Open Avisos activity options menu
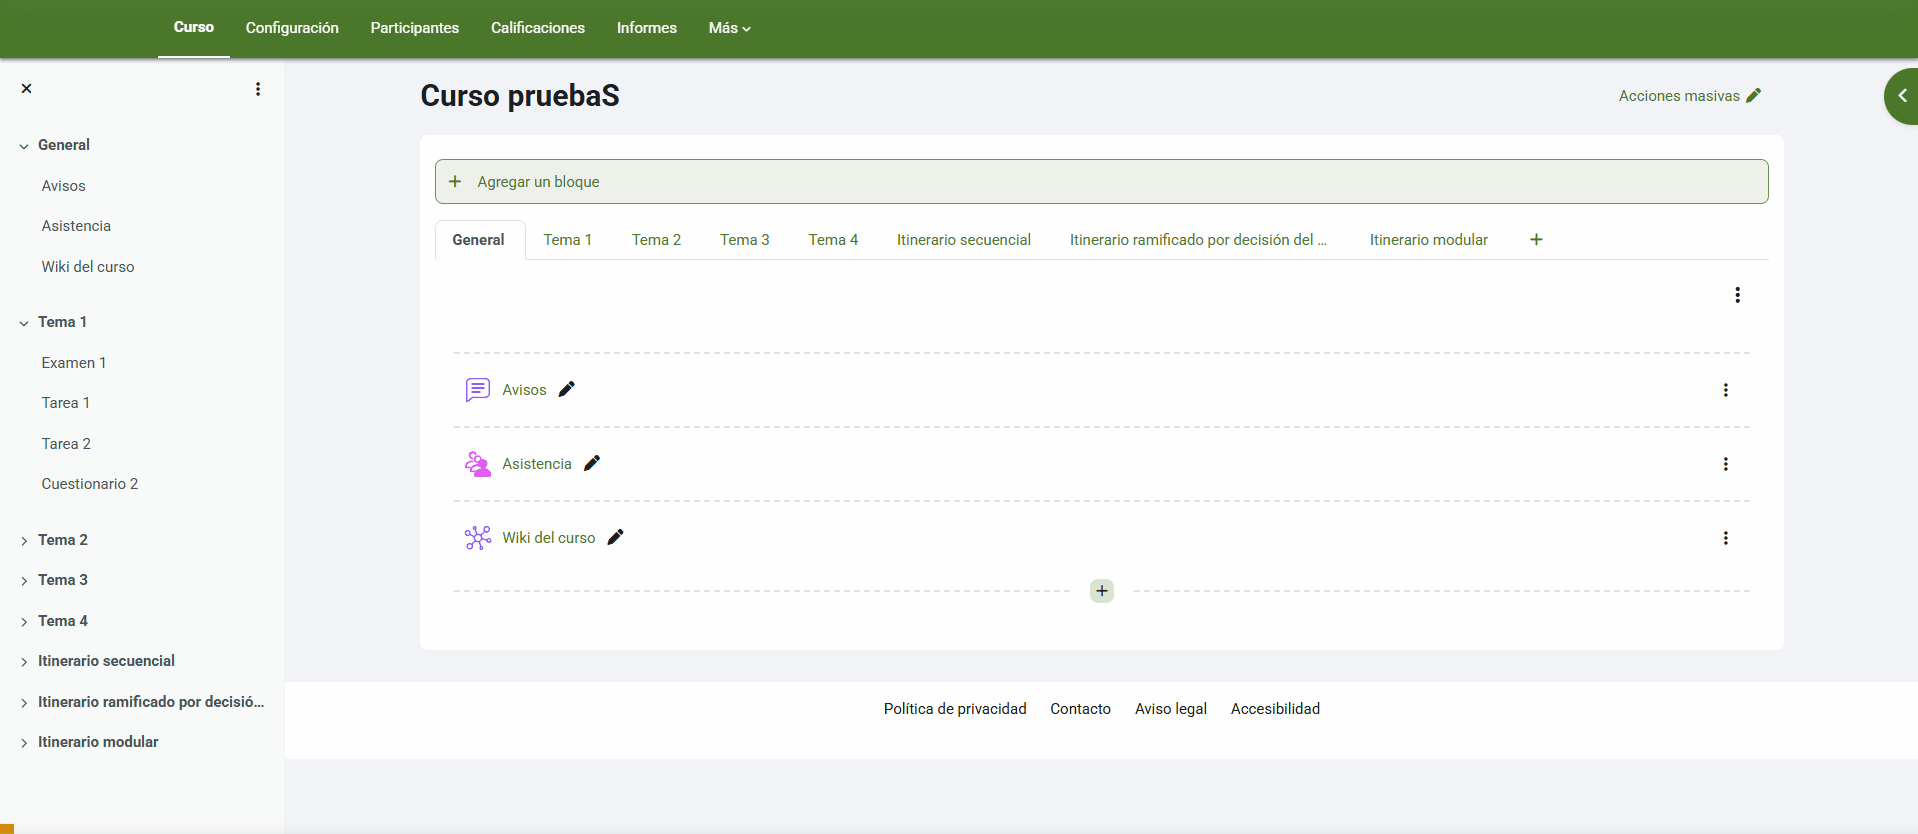1918x834 pixels. tap(1726, 390)
